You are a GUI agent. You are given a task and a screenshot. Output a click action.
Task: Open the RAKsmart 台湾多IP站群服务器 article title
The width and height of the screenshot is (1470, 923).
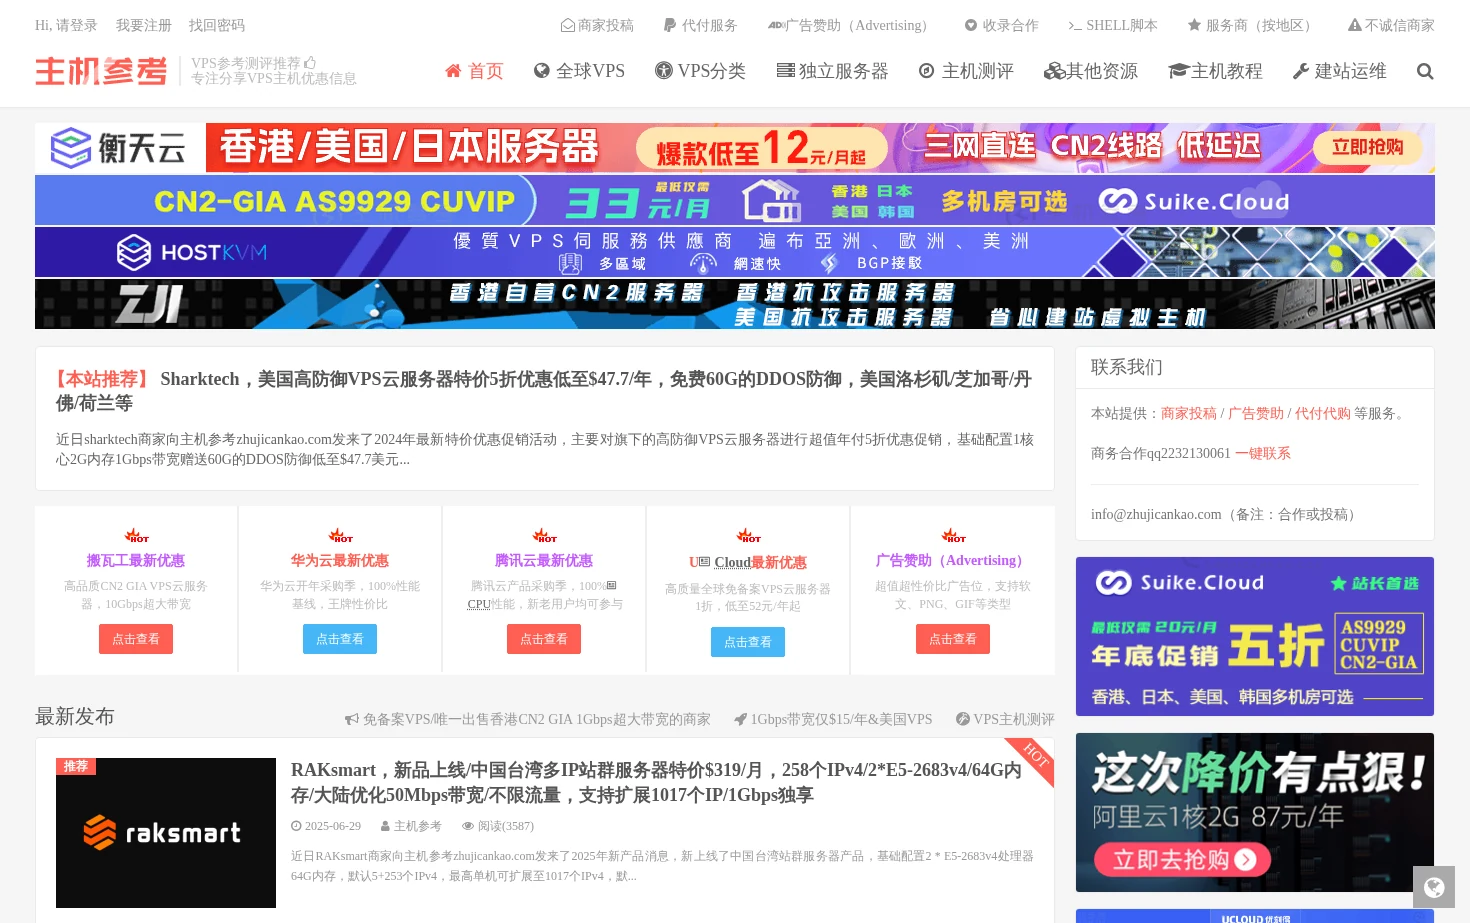click(656, 782)
